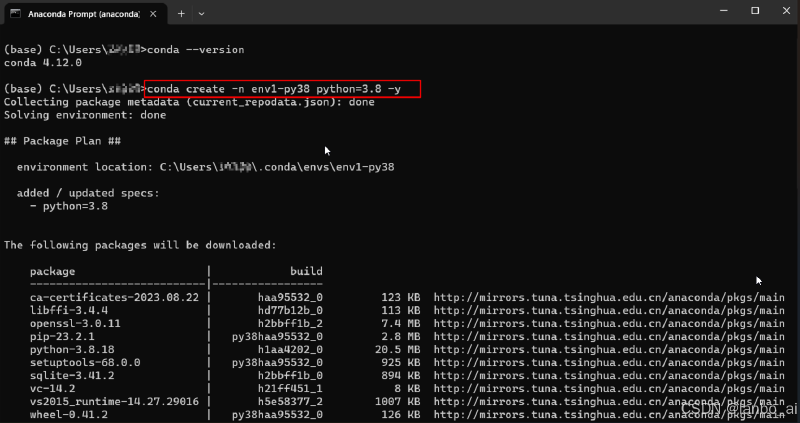Click 'sqlite-3.41.2' package name
This screenshot has width=800, height=423.
72,376
